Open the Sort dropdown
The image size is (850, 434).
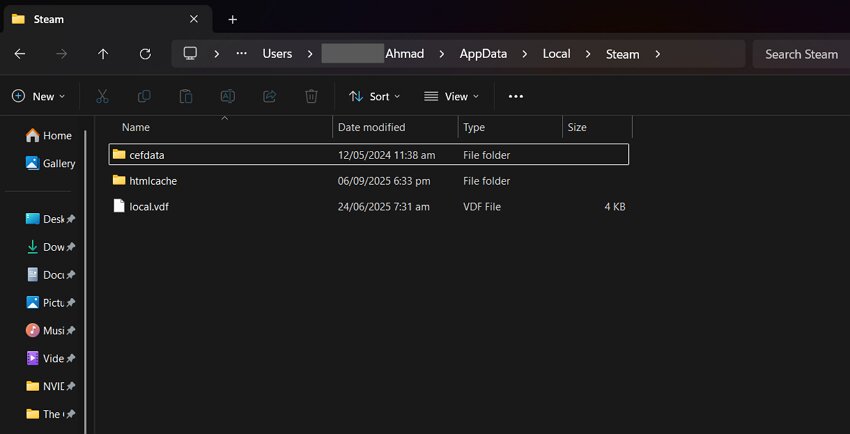375,96
